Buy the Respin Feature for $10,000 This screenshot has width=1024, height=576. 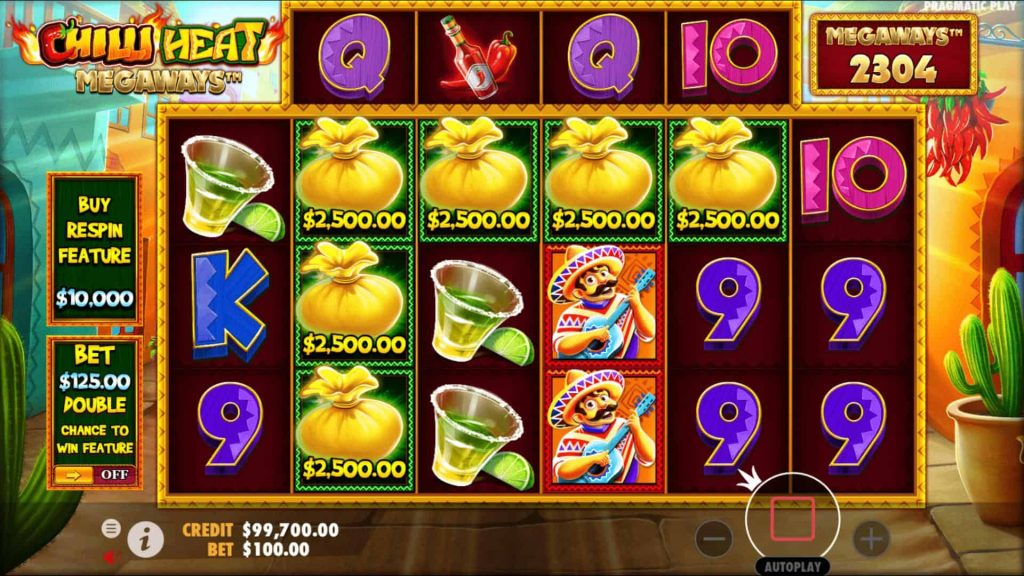[x=95, y=250]
